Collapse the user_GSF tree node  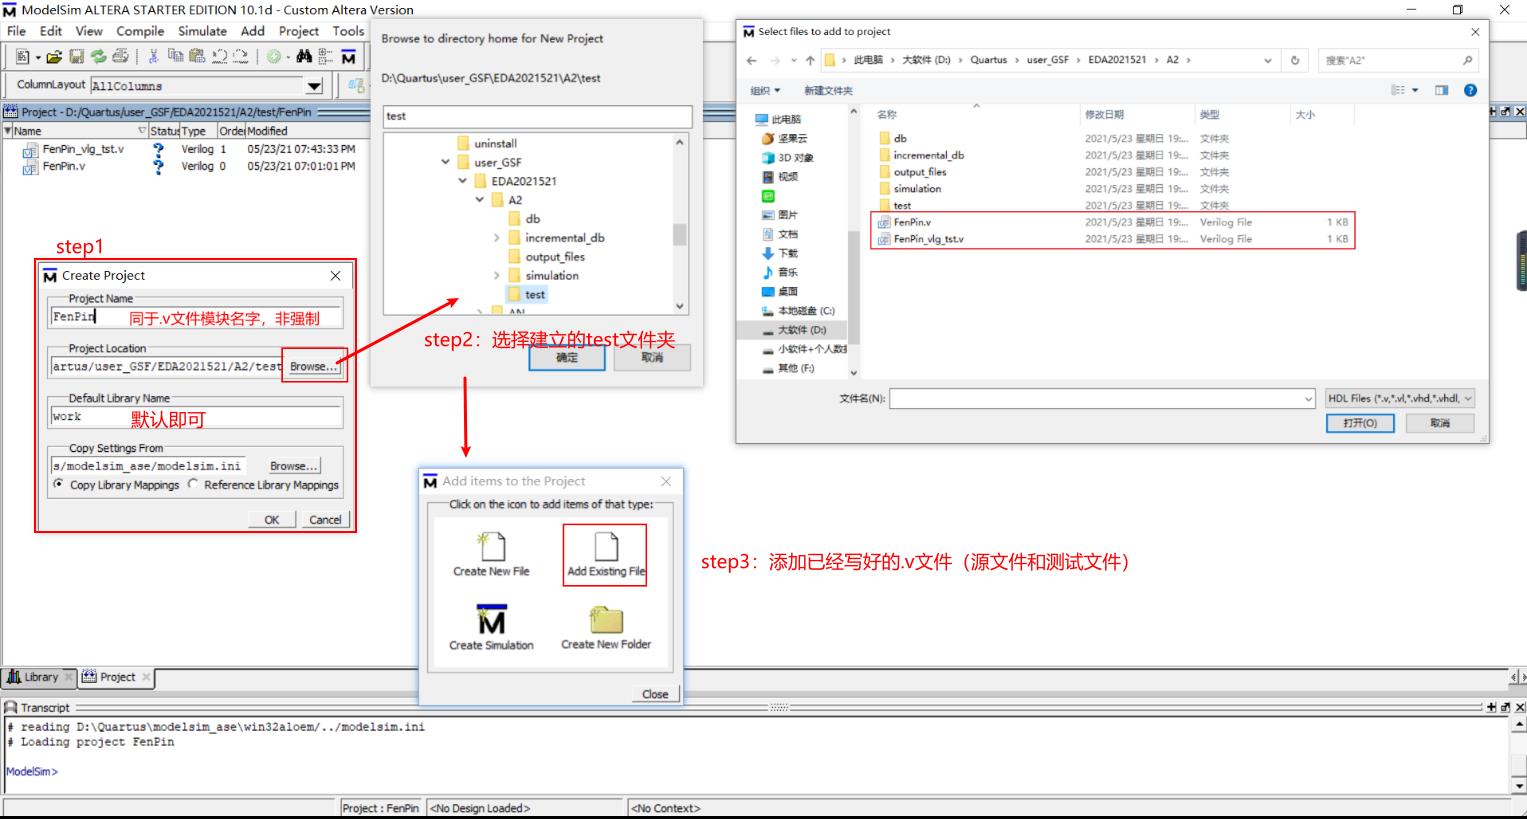click(x=445, y=162)
